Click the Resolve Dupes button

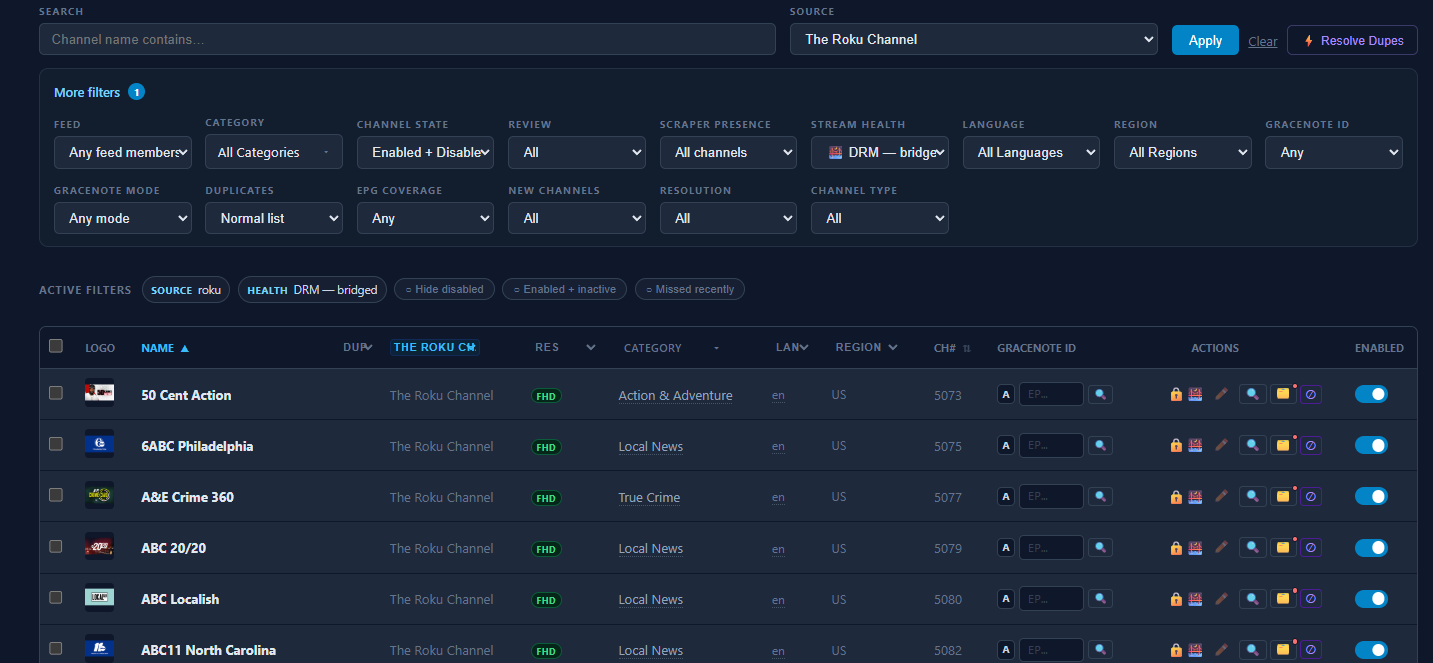(1352, 40)
